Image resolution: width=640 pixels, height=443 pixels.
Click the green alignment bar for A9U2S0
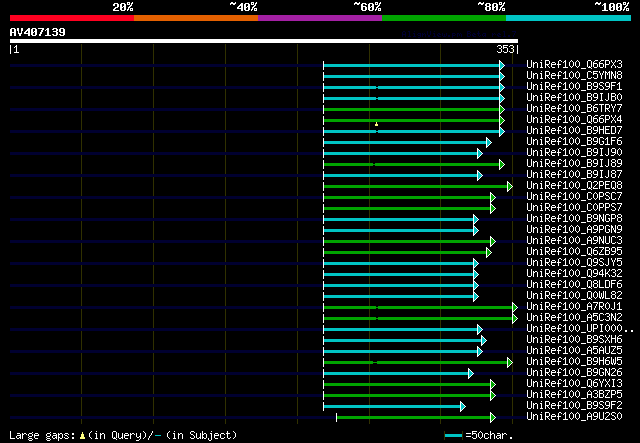[x=413, y=417]
